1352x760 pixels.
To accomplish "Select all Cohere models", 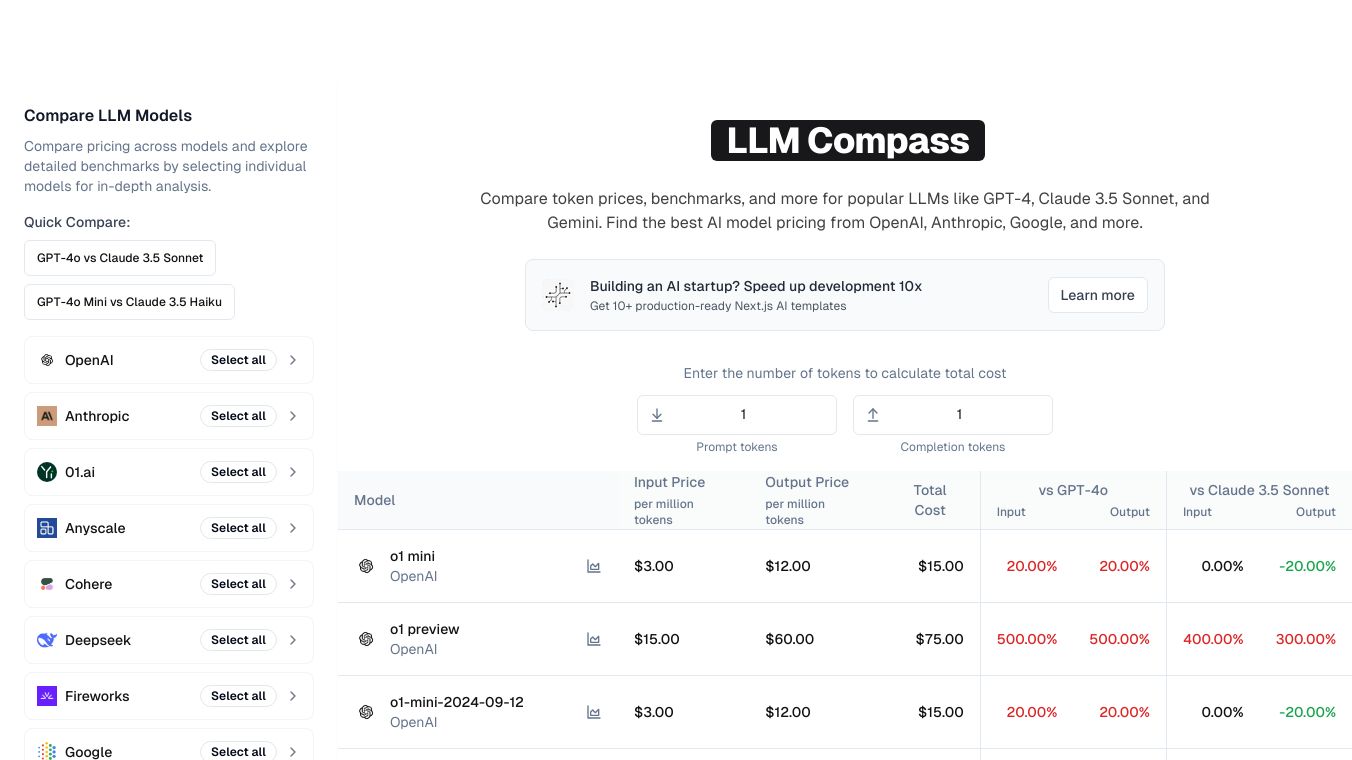I will click(x=238, y=584).
